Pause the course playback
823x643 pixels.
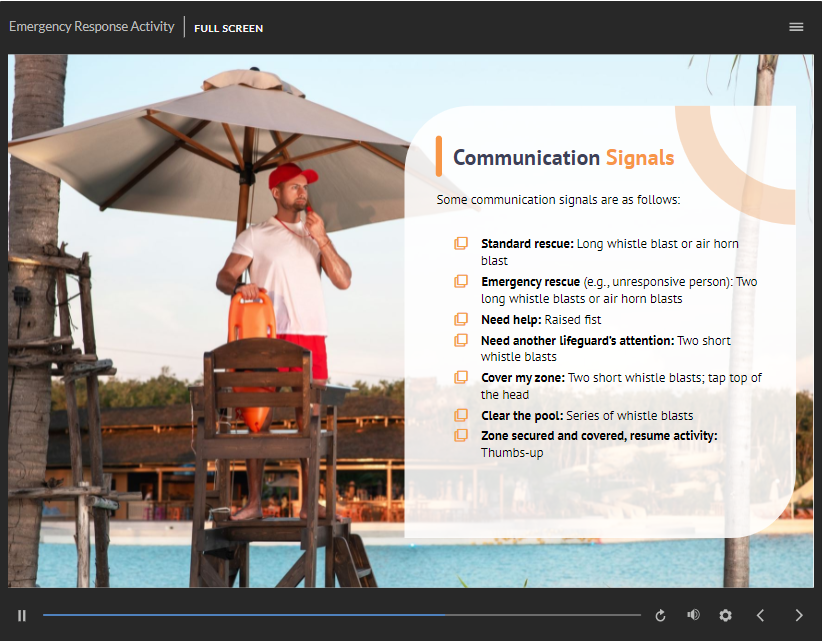coord(22,616)
